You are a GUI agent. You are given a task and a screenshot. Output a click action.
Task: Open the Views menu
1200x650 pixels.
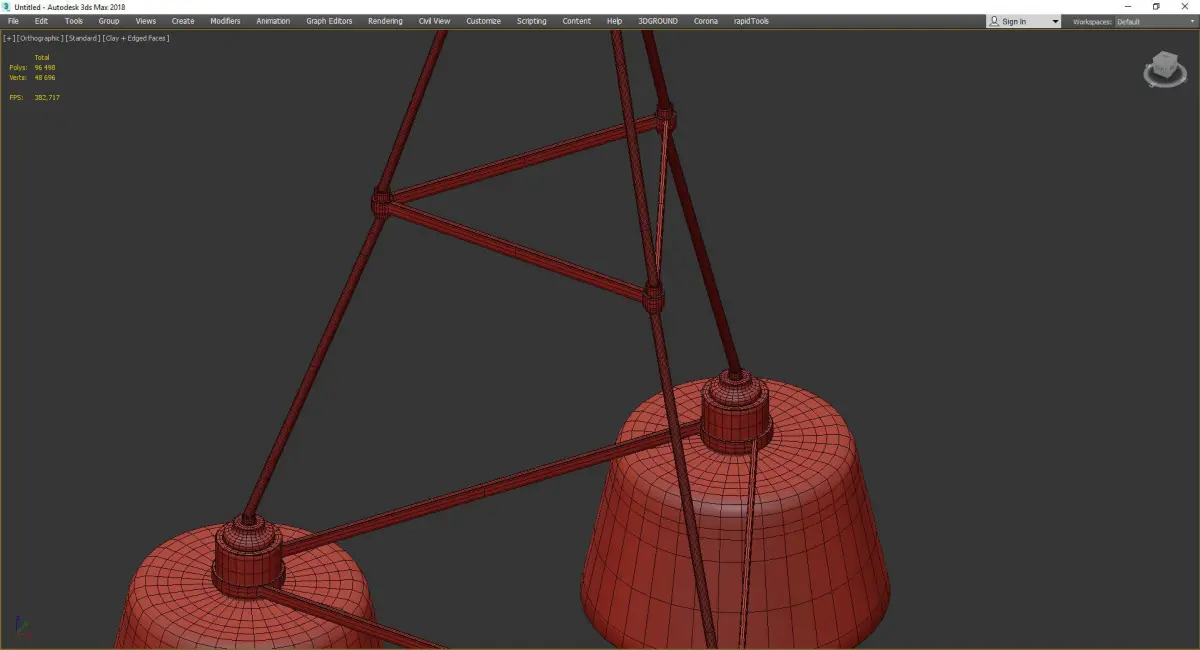[146, 21]
